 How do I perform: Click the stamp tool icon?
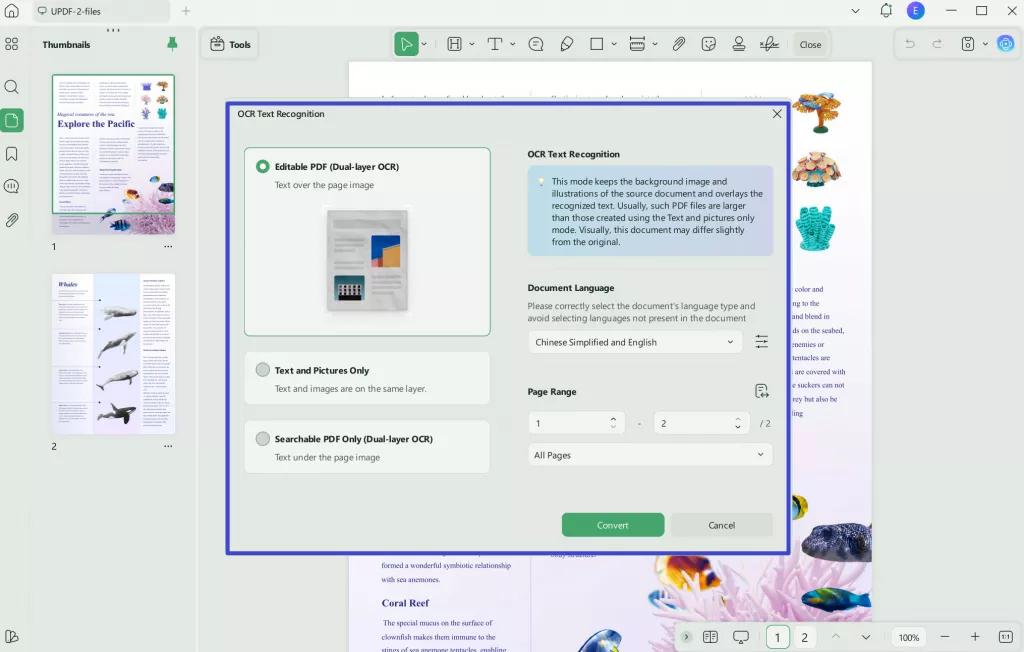[x=739, y=44]
